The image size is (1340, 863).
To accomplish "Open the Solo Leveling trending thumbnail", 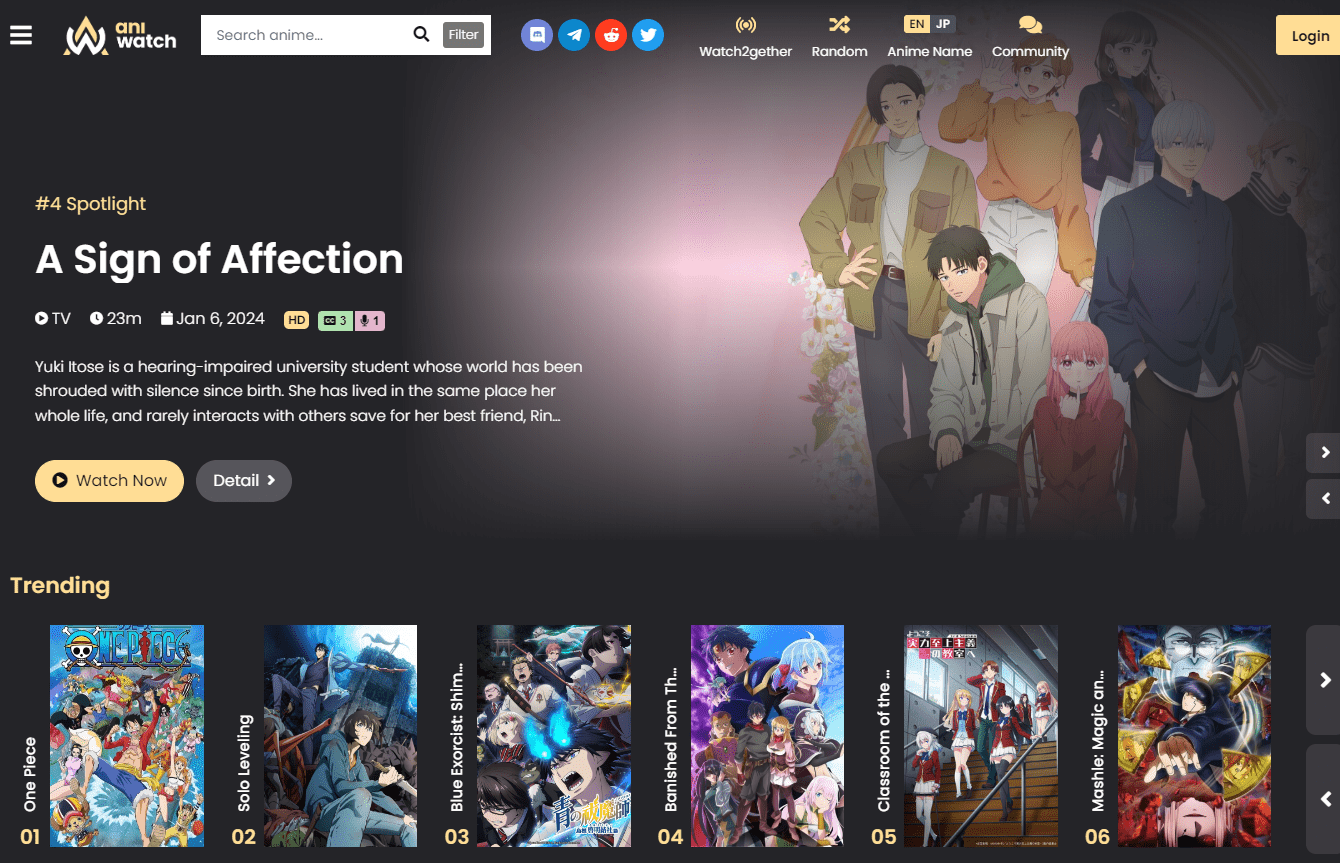I will [x=340, y=735].
